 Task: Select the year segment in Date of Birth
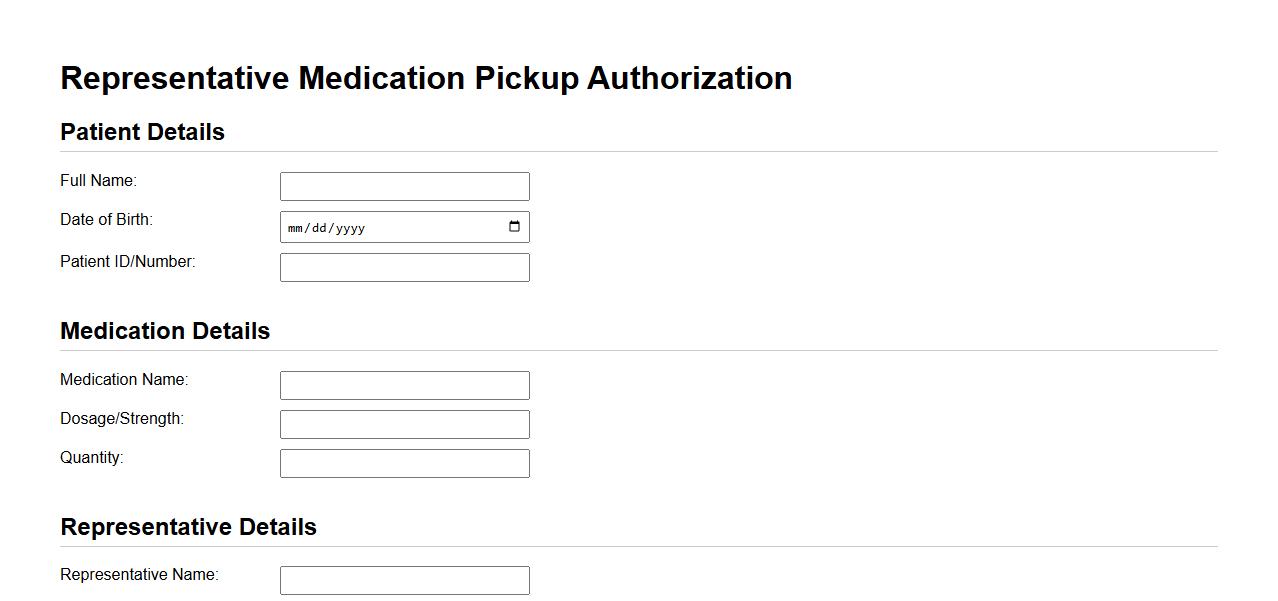350,228
